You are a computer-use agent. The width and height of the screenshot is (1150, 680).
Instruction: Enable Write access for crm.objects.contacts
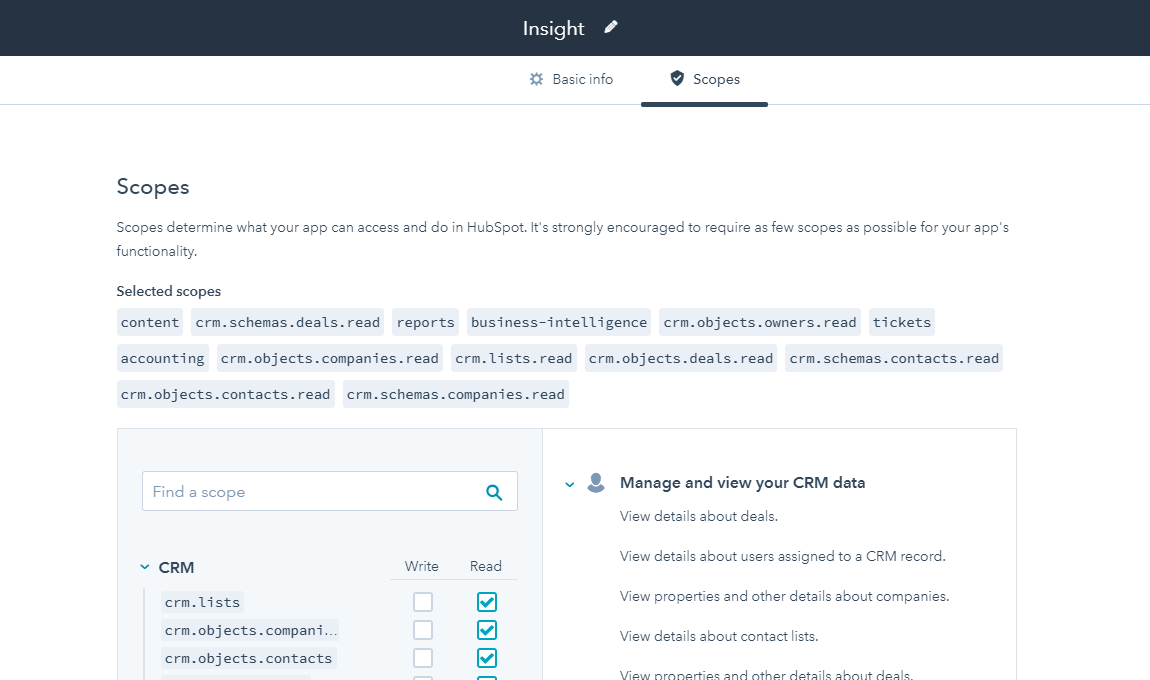point(422,658)
